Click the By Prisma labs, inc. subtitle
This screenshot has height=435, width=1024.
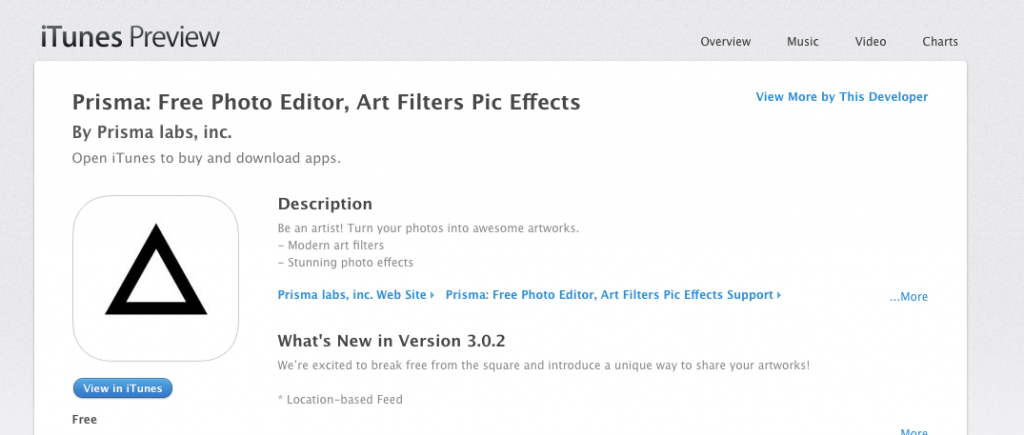tap(152, 133)
